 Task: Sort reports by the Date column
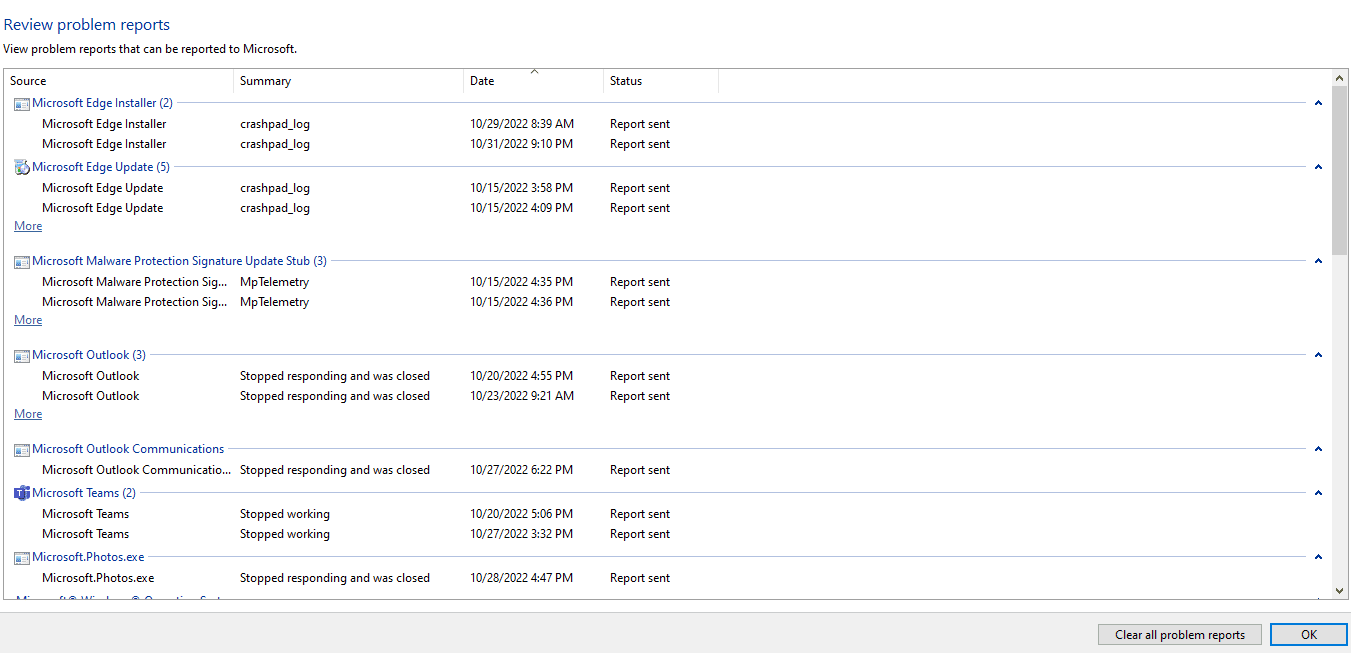coord(533,81)
